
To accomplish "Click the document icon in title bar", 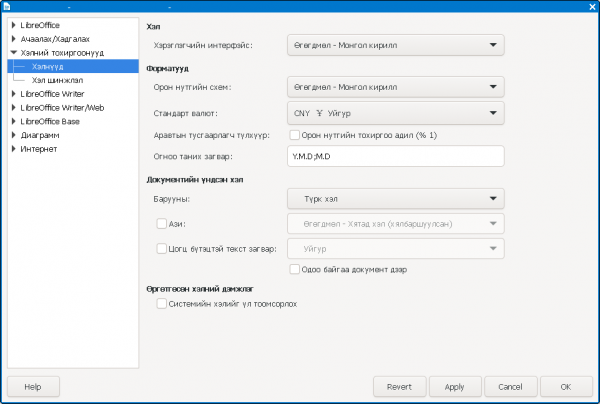I will pos(7,7).
